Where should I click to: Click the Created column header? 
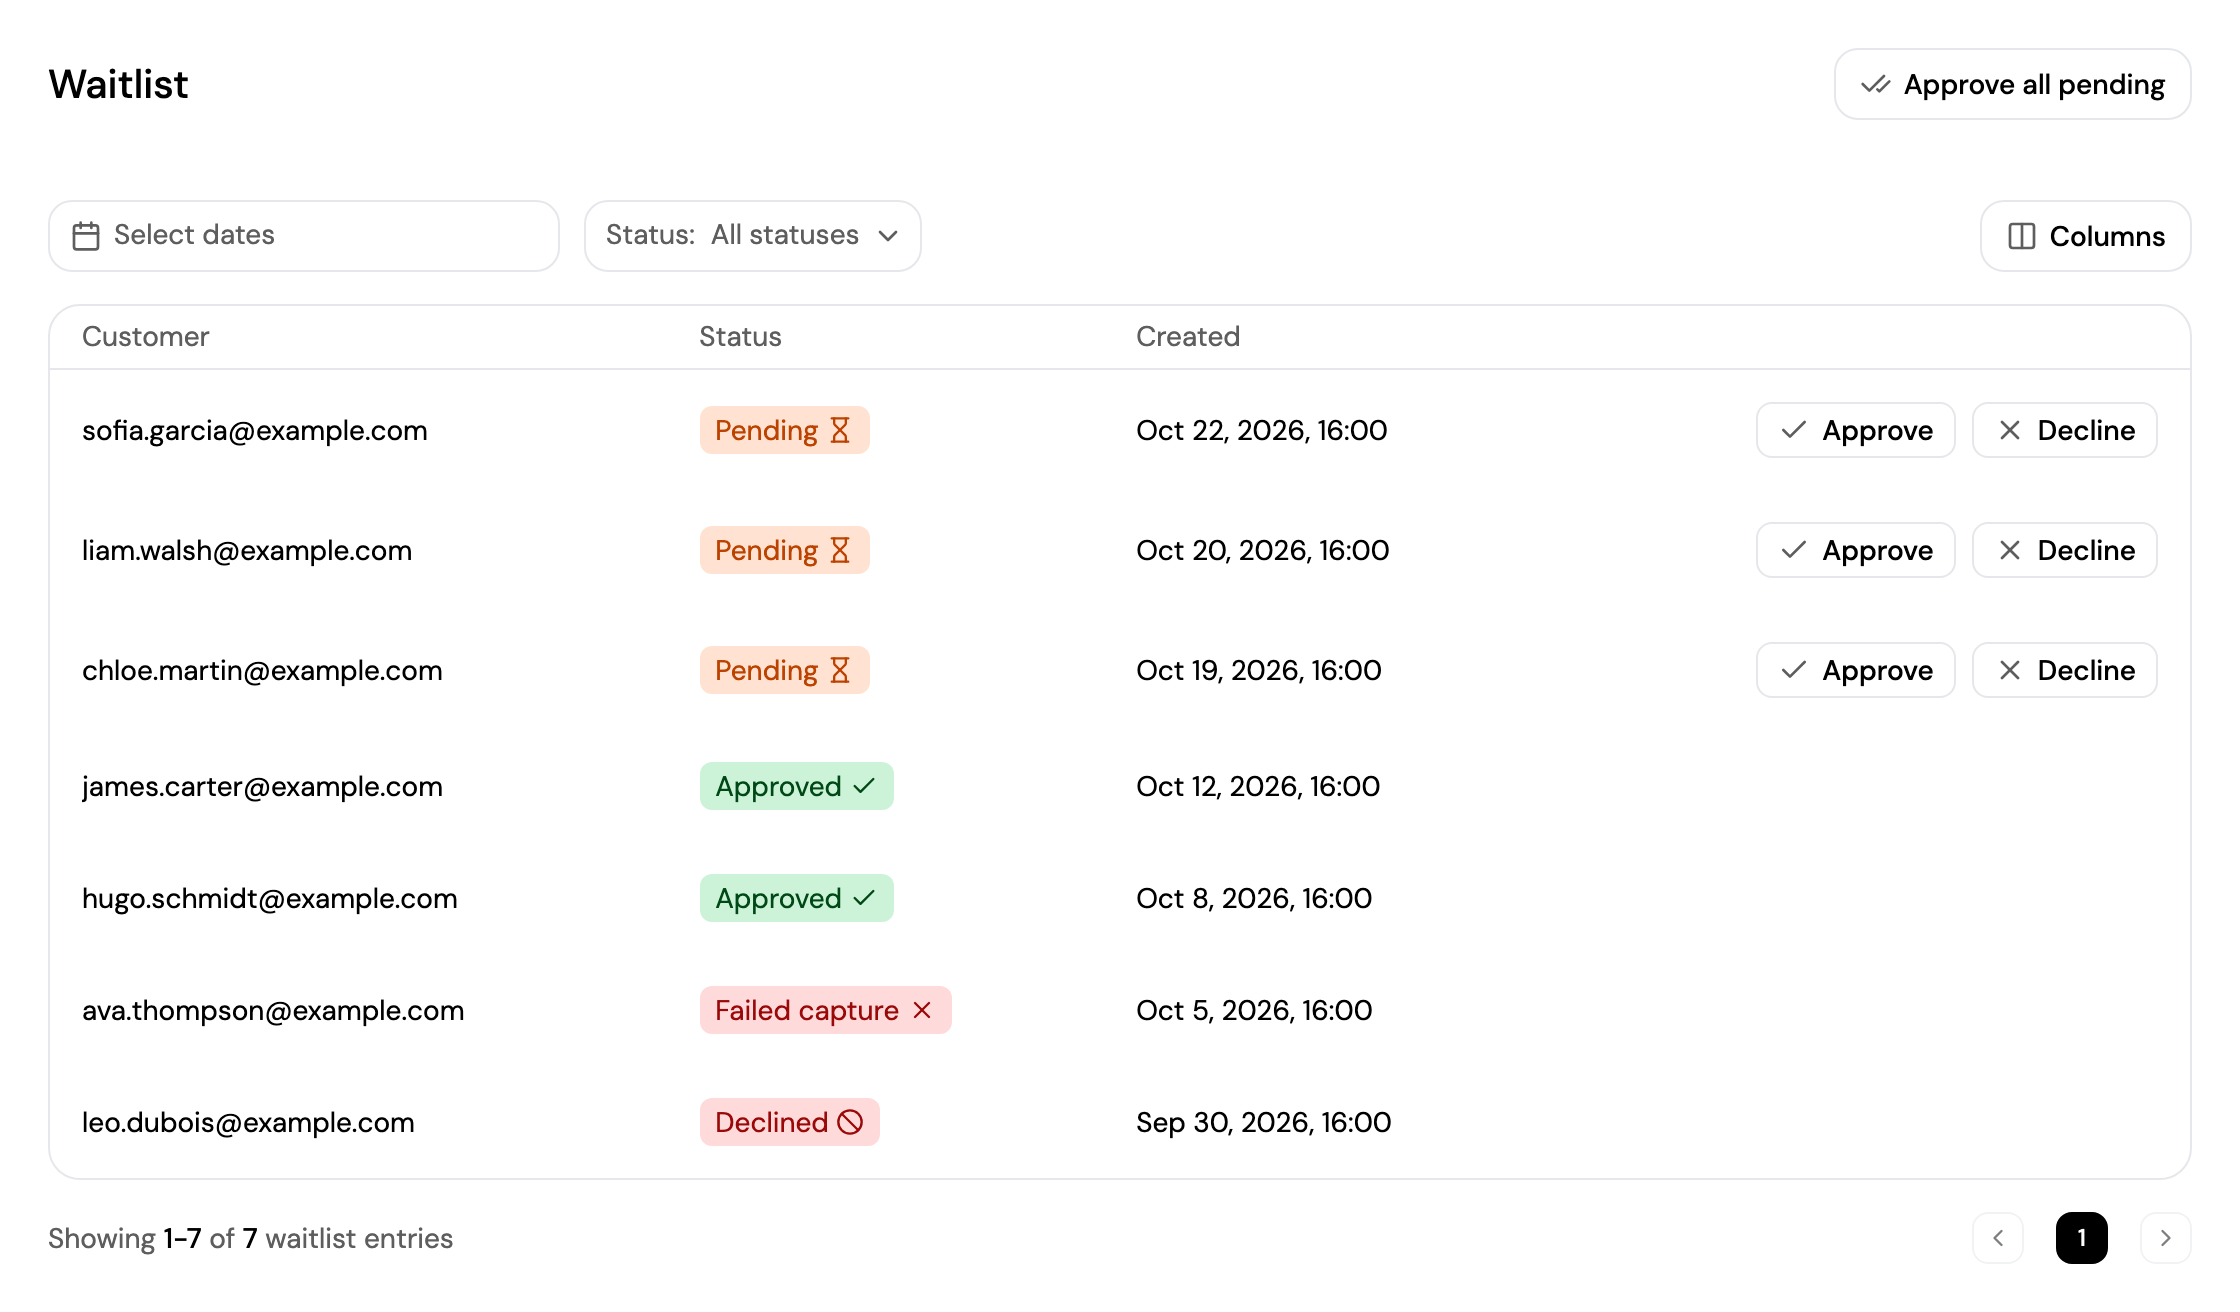(x=1188, y=337)
